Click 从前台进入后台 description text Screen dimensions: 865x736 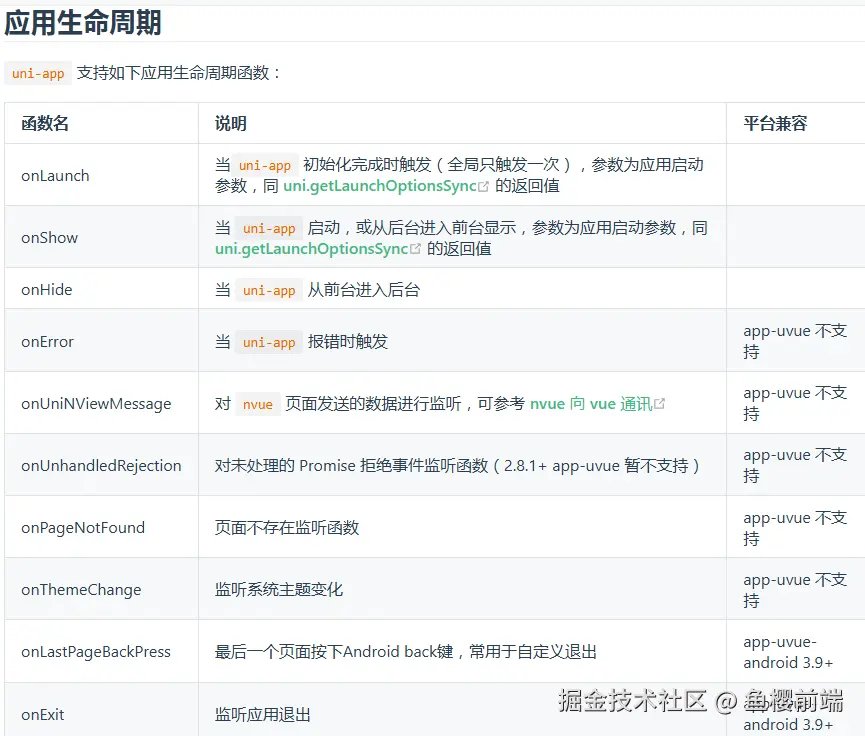coord(364,290)
